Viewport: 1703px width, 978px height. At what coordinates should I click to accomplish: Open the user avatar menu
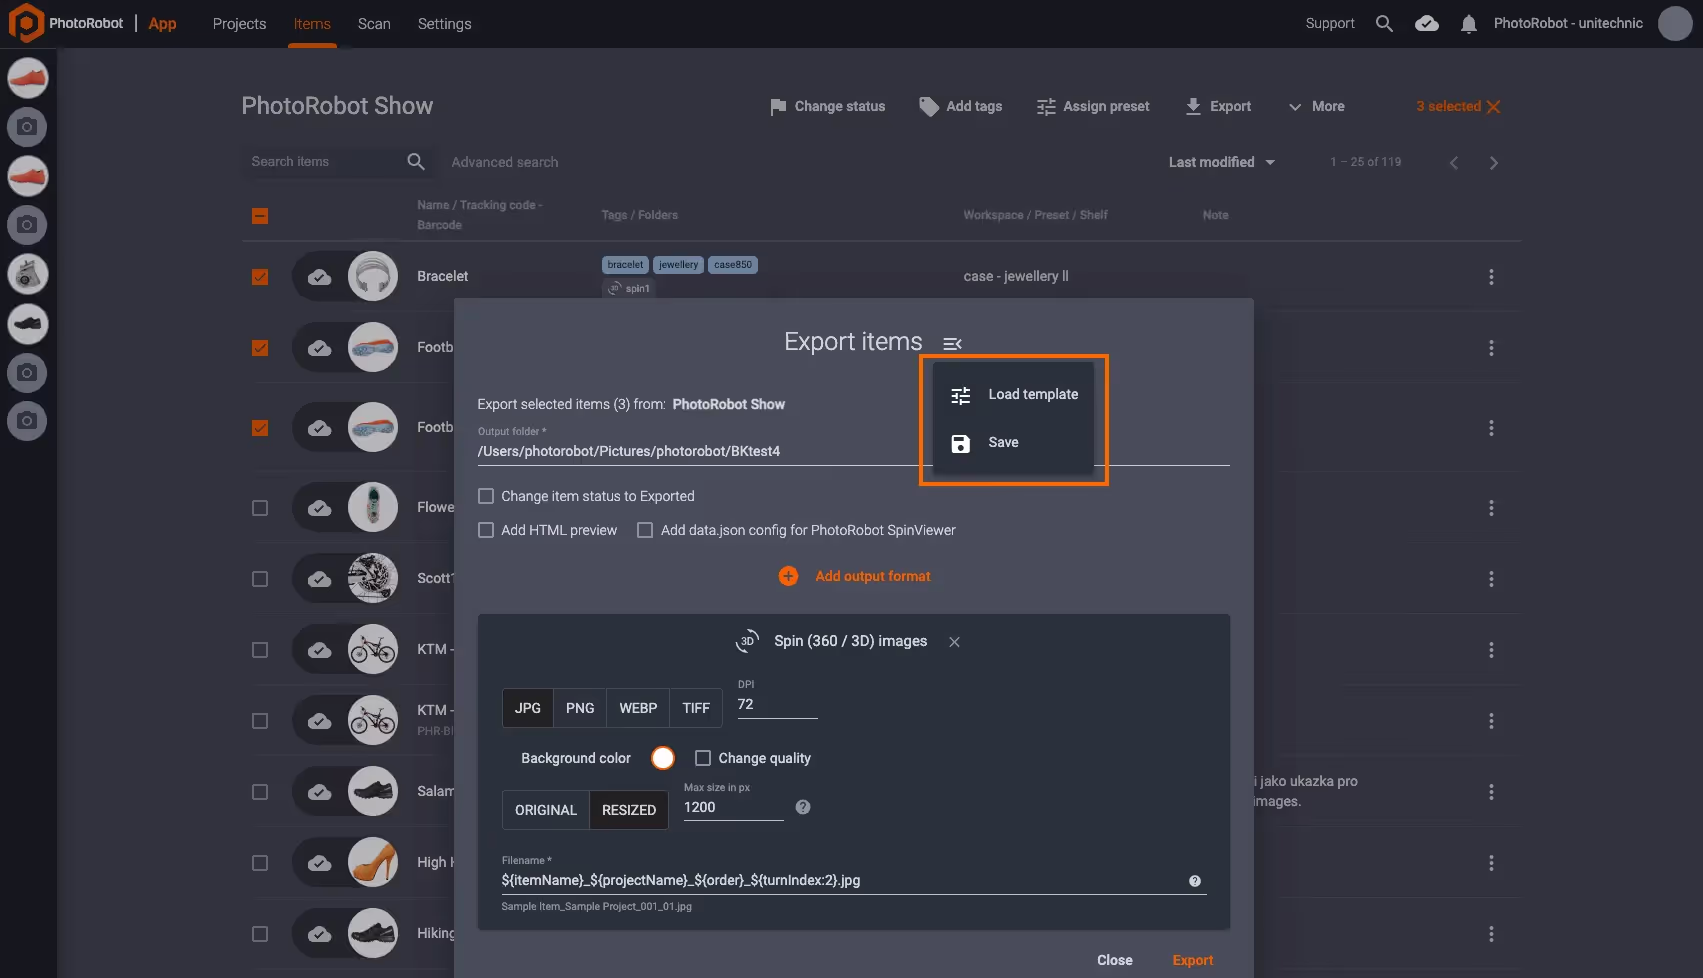click(1675, 23)
